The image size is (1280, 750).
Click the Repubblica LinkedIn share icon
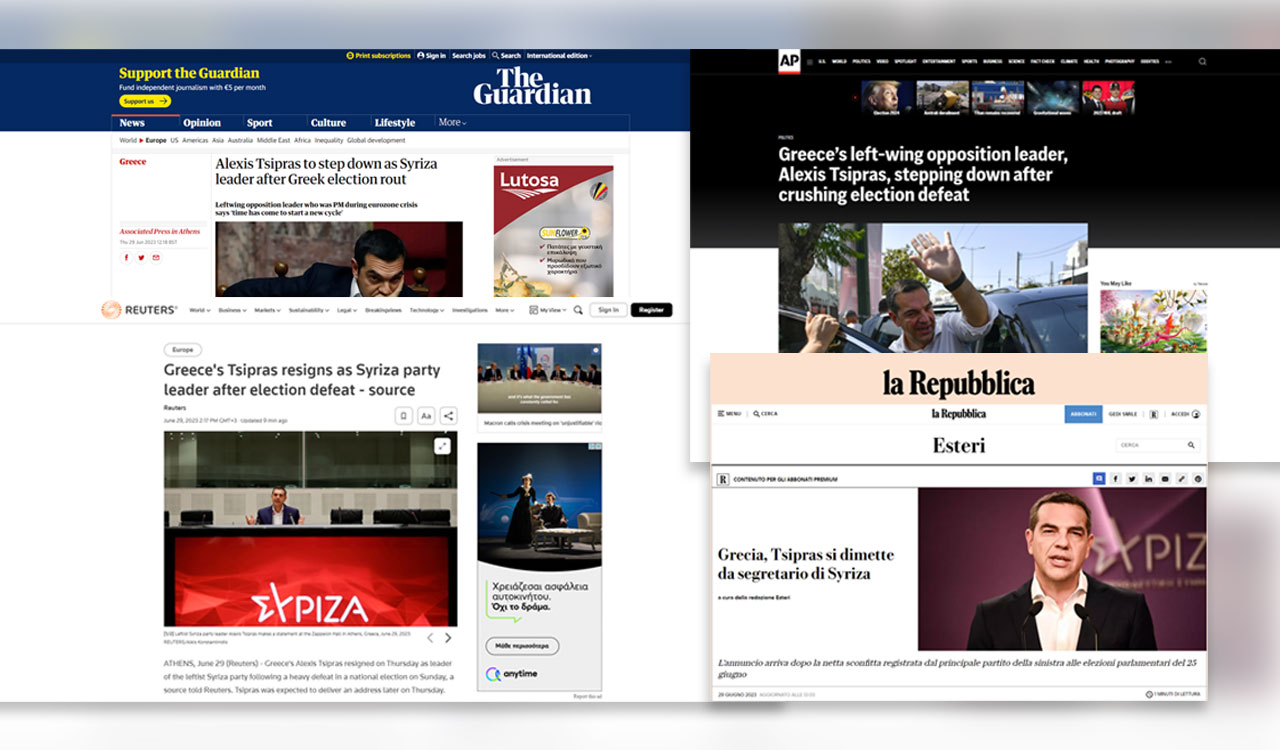pyautogui.click(x=1148, y=478)
